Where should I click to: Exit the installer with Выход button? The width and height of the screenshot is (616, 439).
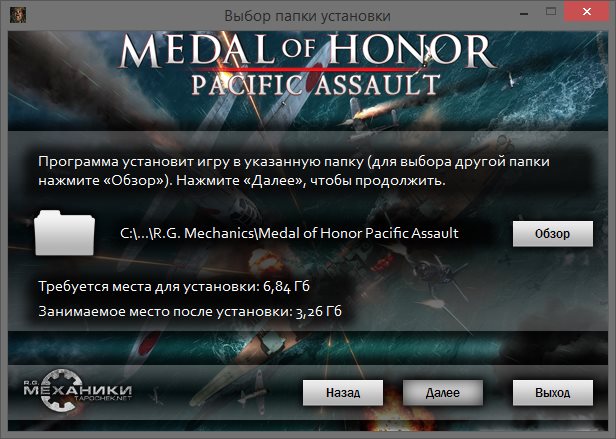point(553,393)
